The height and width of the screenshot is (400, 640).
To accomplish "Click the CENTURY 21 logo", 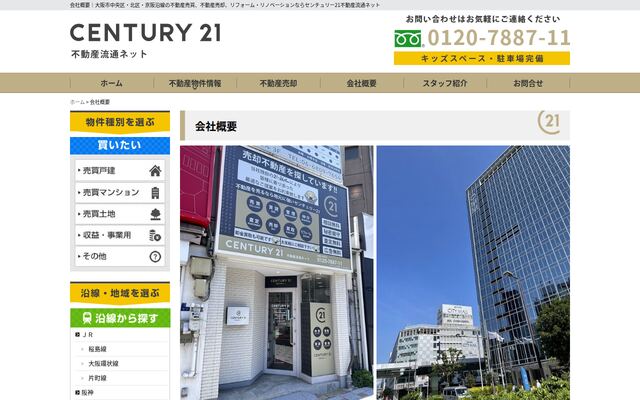I will (x=145, y=33).
